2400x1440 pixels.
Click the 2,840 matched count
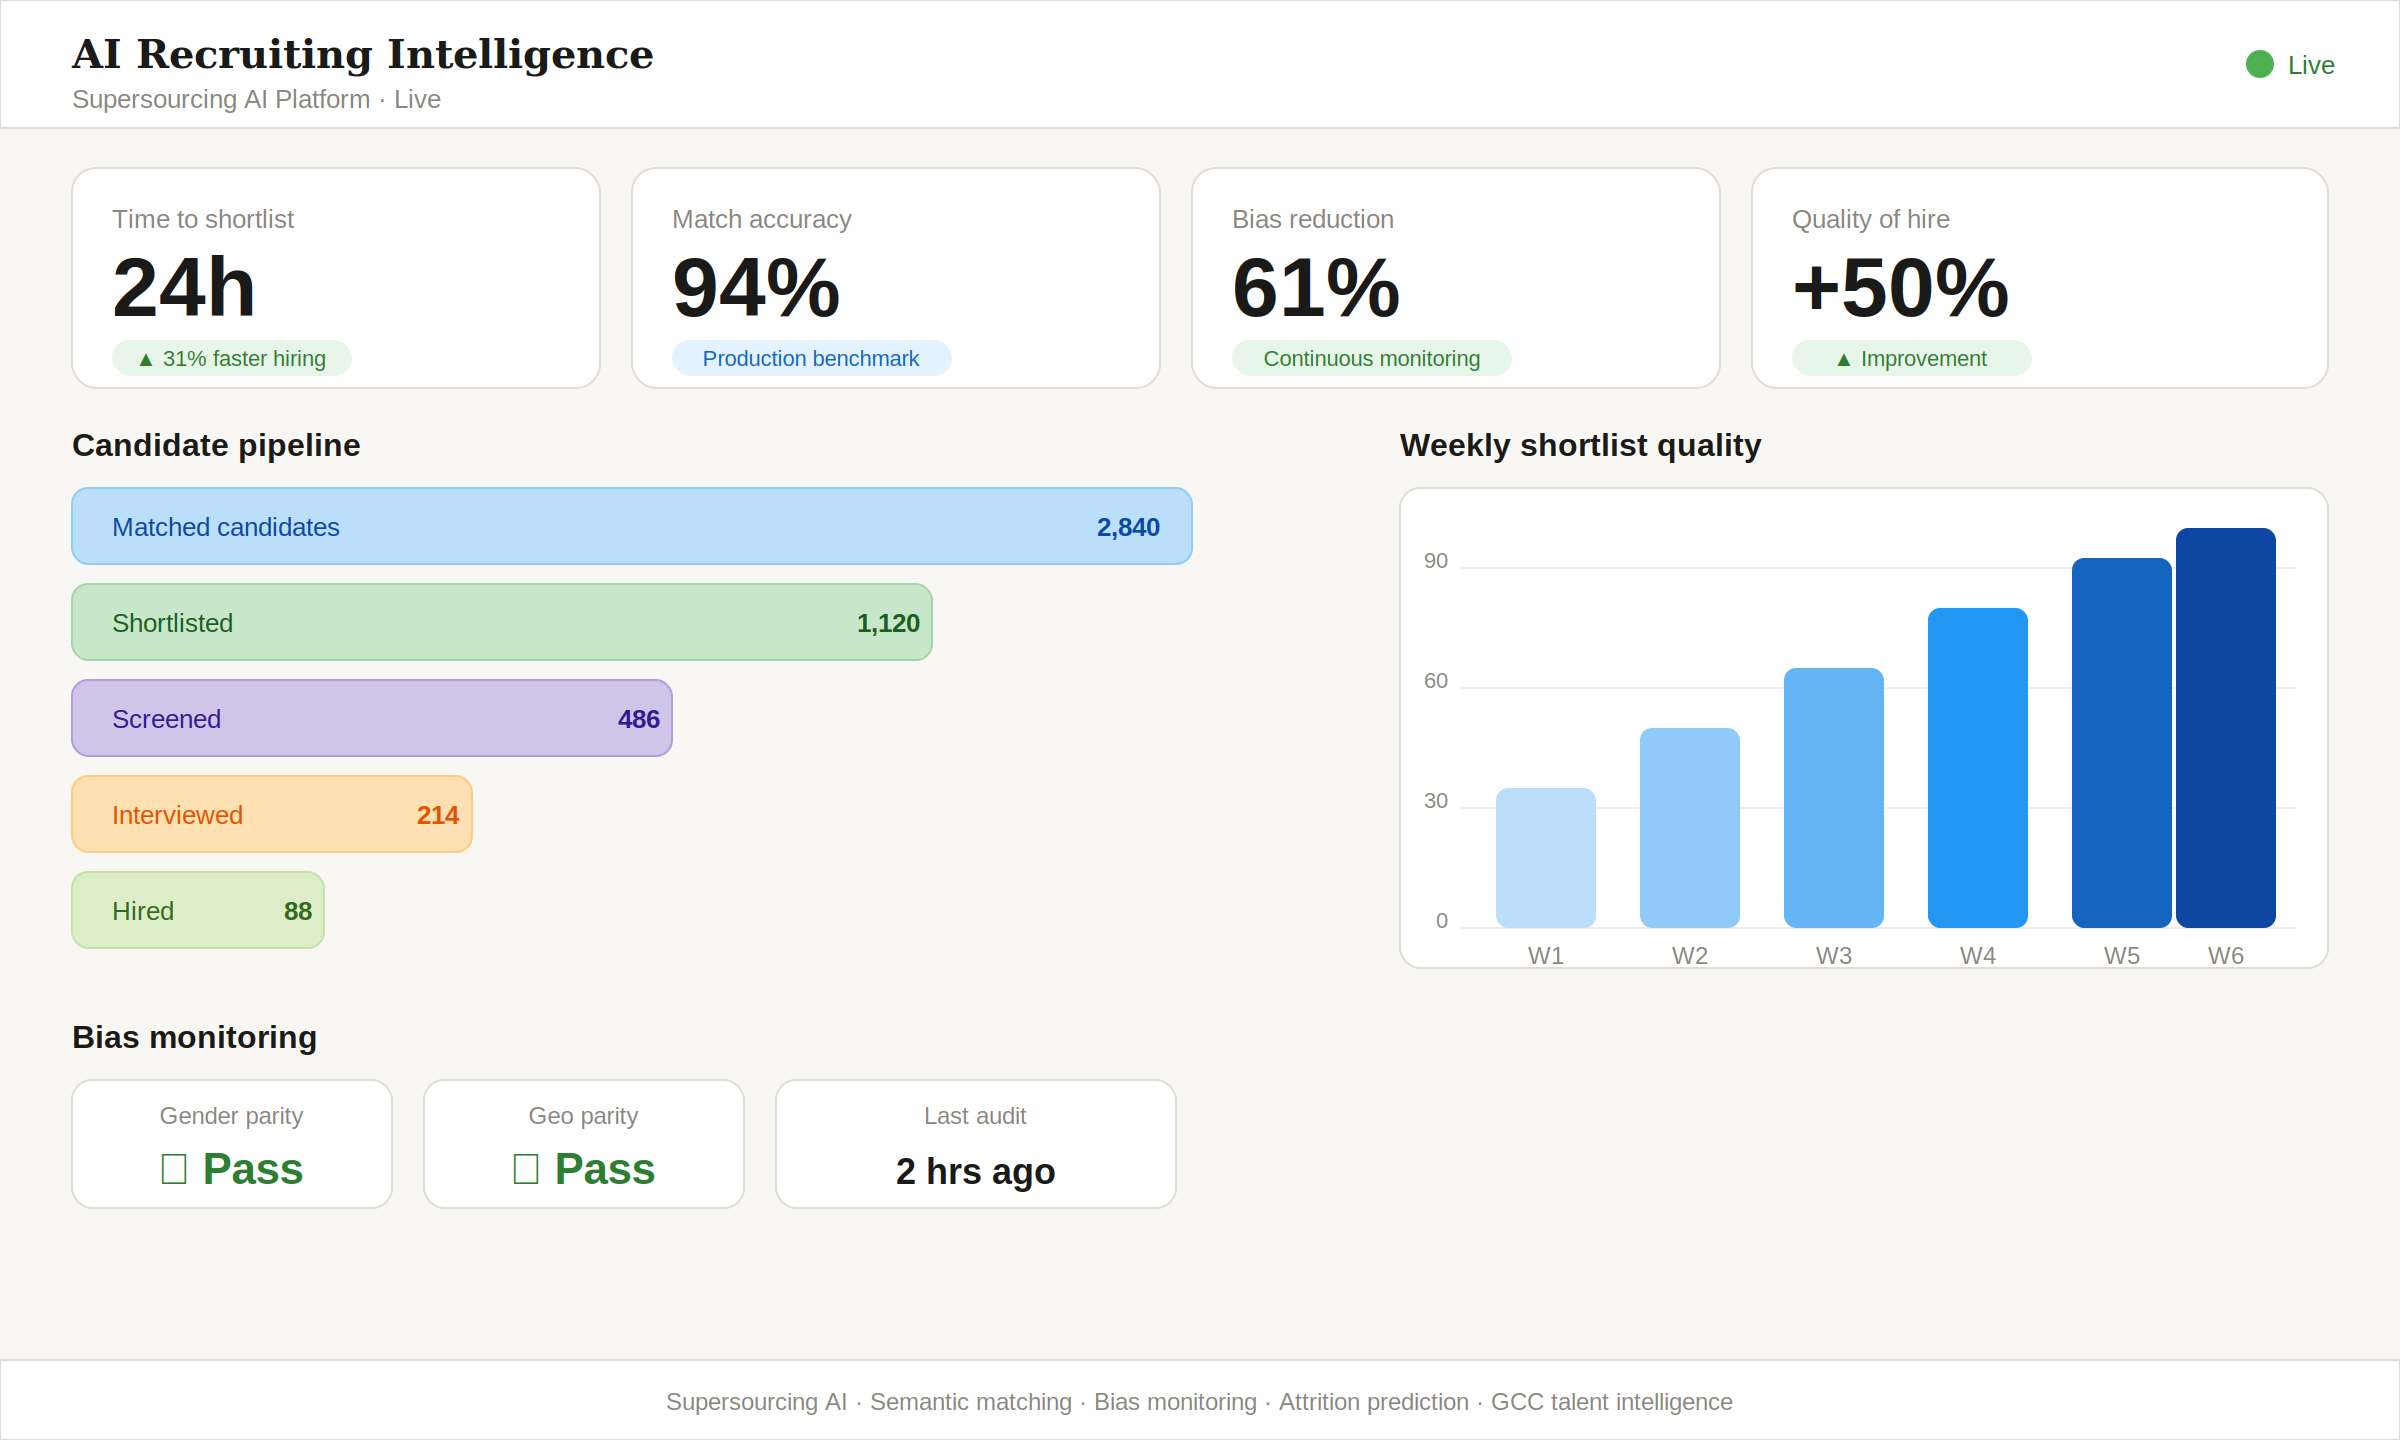point(1128,527)
